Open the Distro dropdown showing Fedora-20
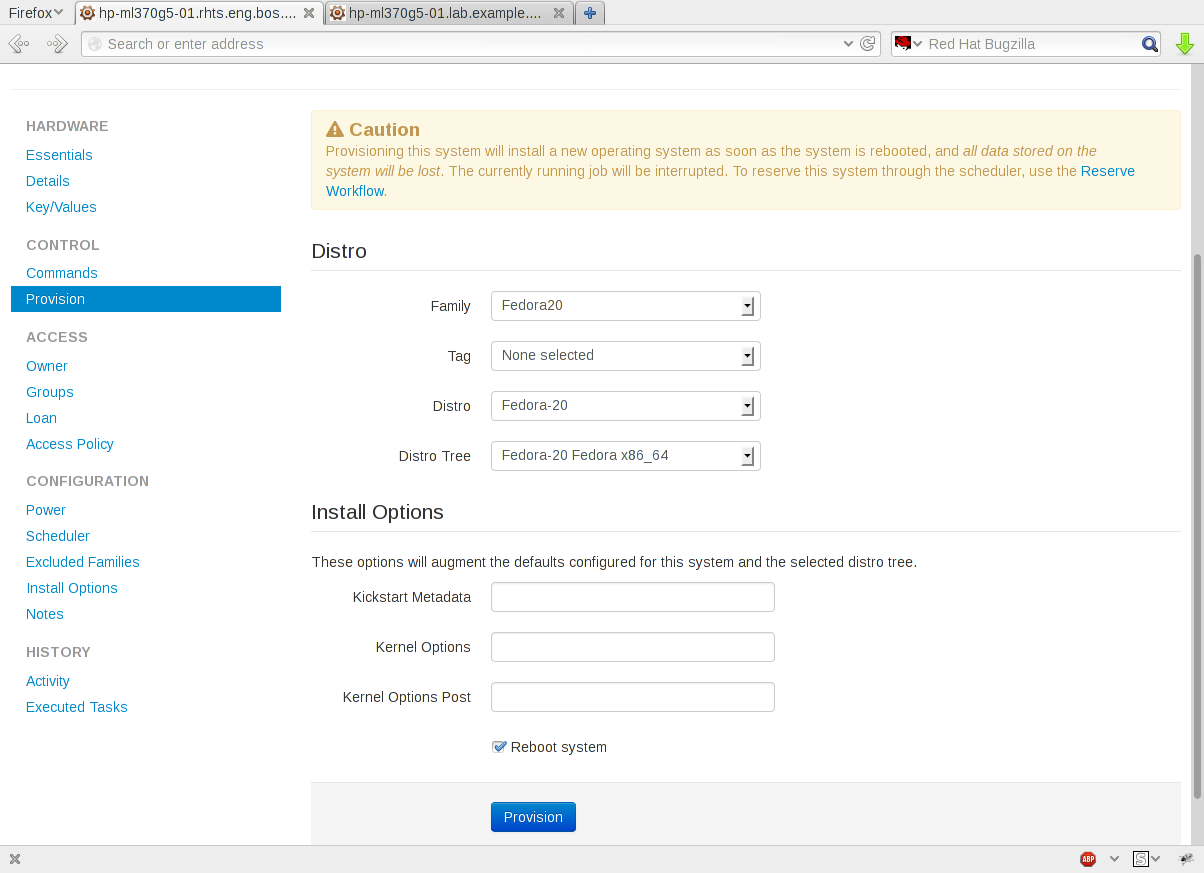 (626, 406)
